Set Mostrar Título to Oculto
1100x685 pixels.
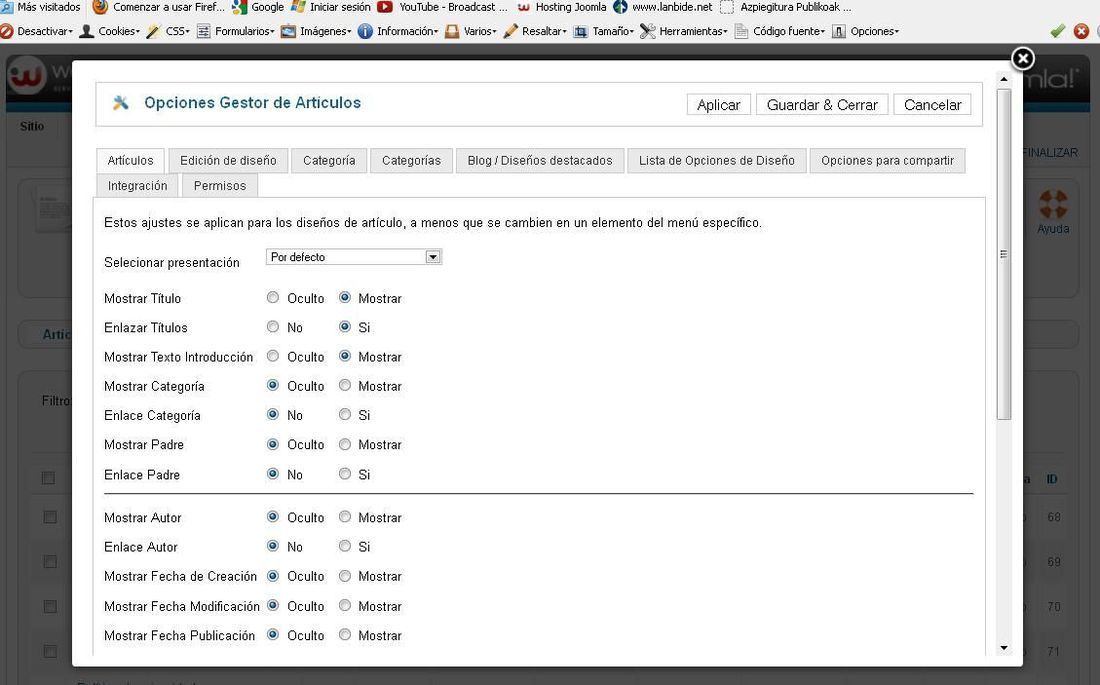pyautogui.click(x=273, y=298)
